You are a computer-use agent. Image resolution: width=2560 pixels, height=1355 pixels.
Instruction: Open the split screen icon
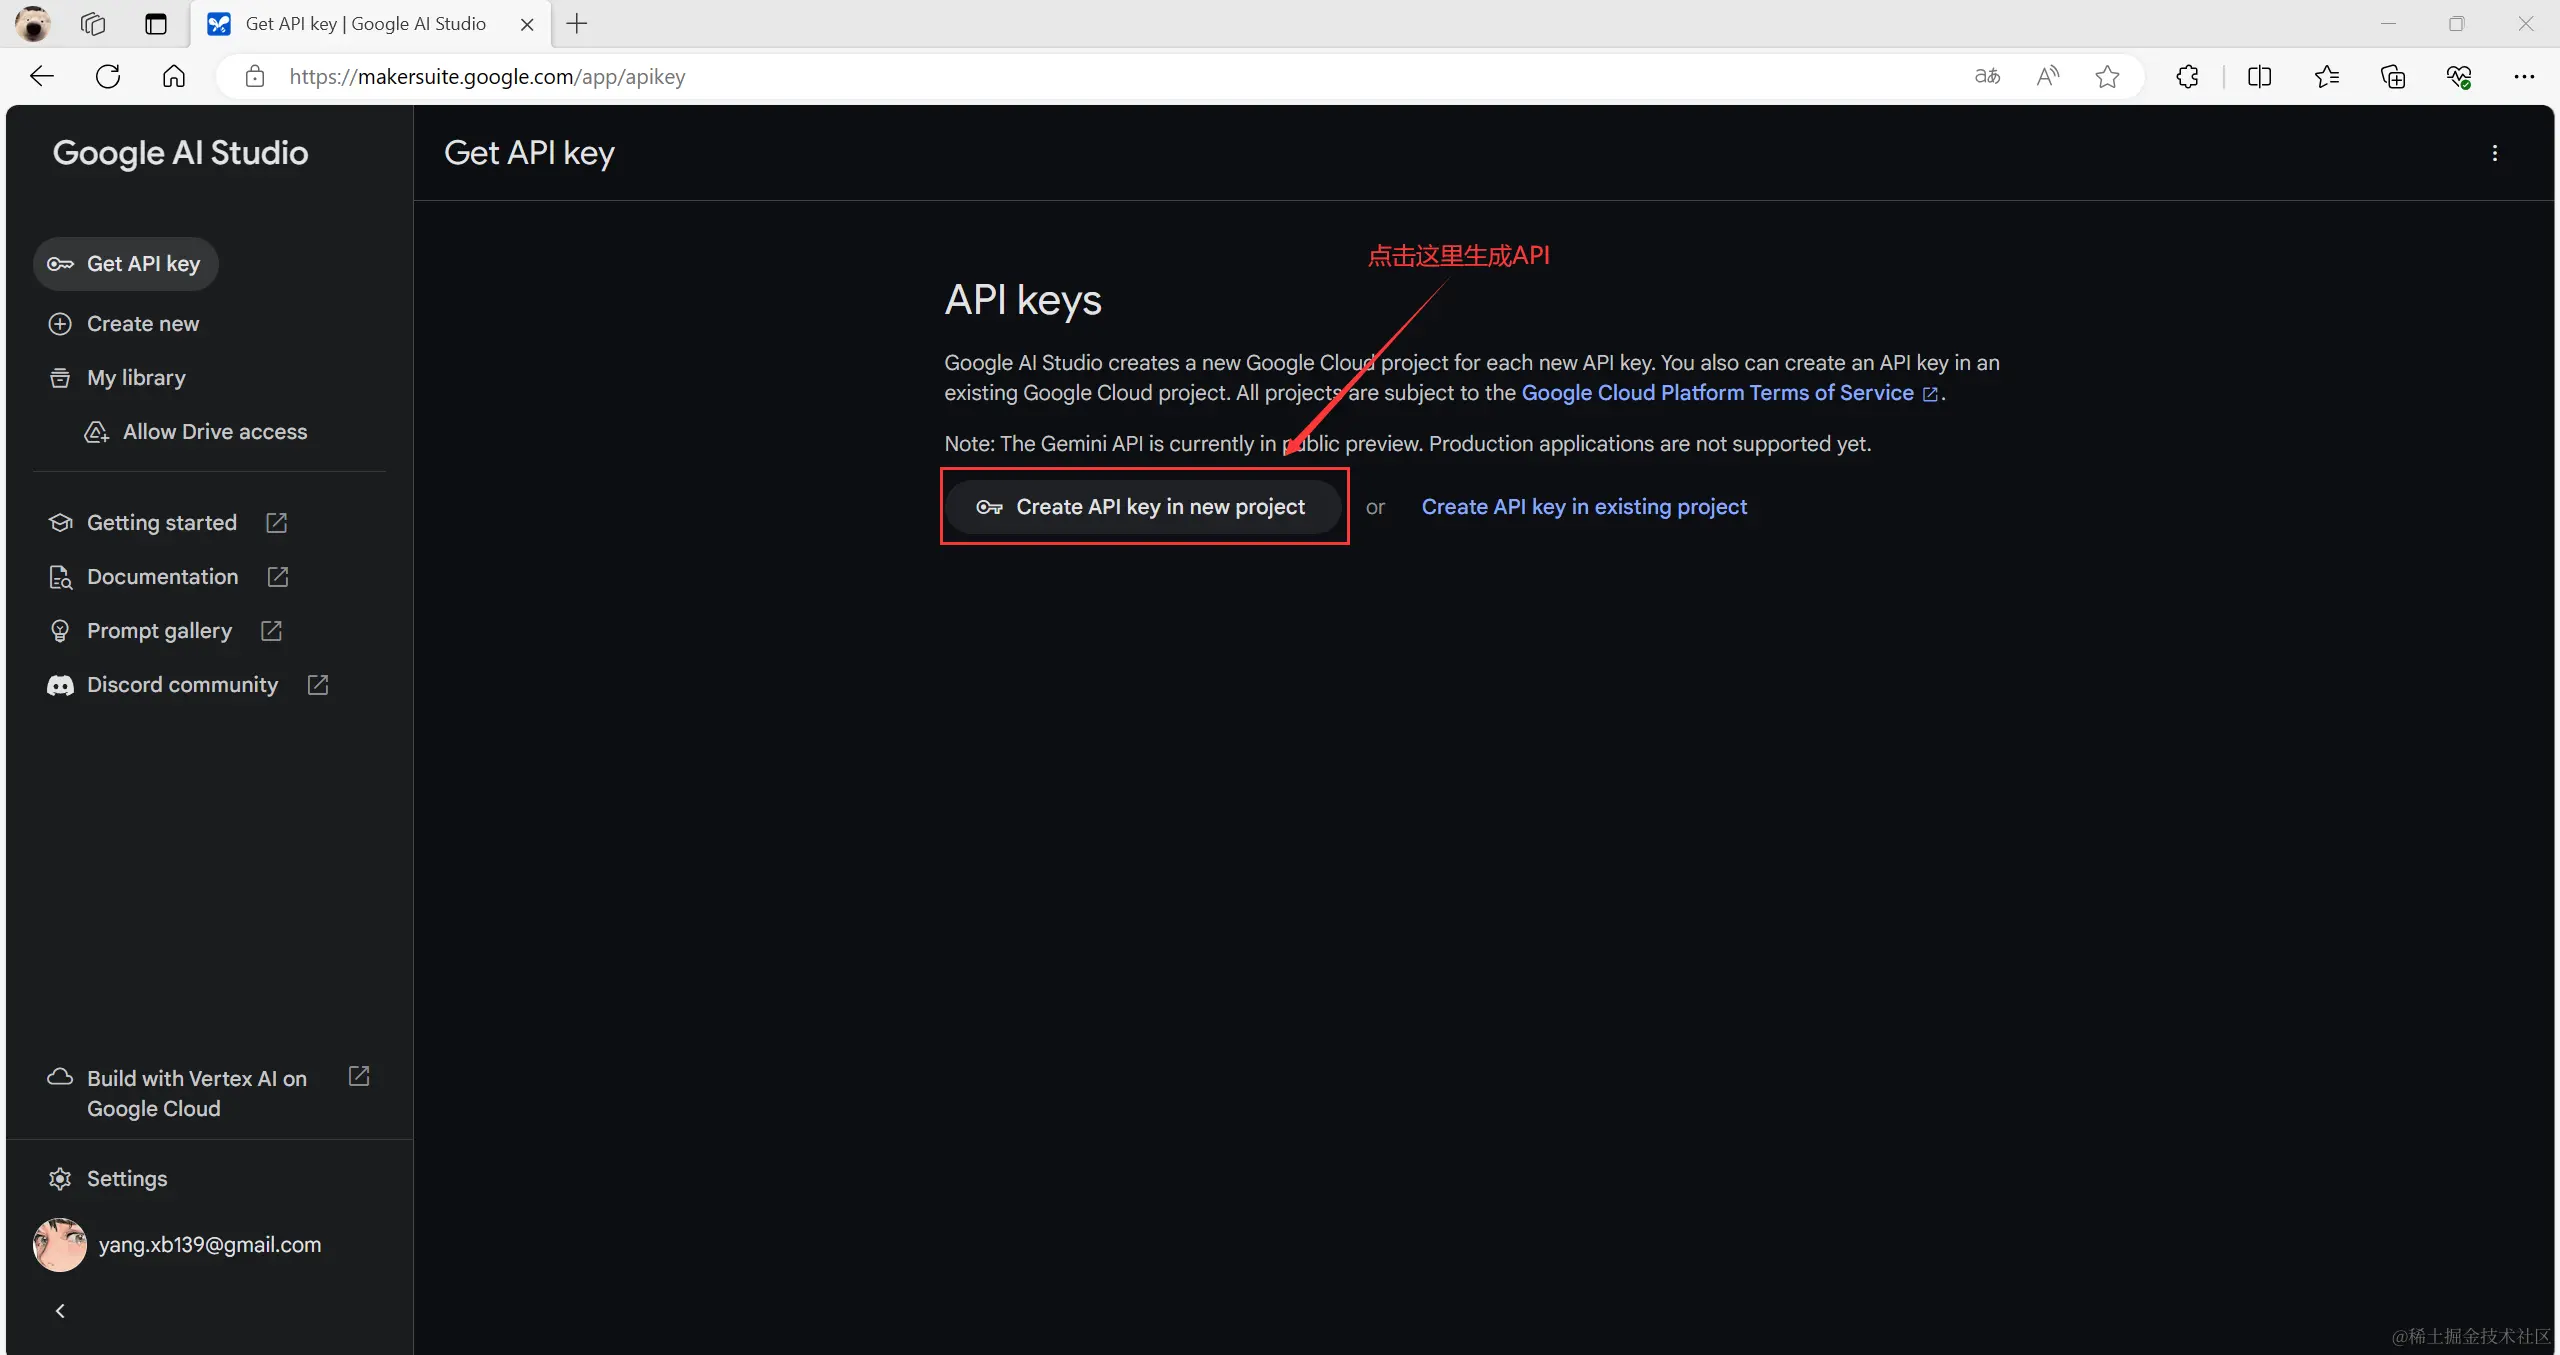click(x=2259, y=77)
